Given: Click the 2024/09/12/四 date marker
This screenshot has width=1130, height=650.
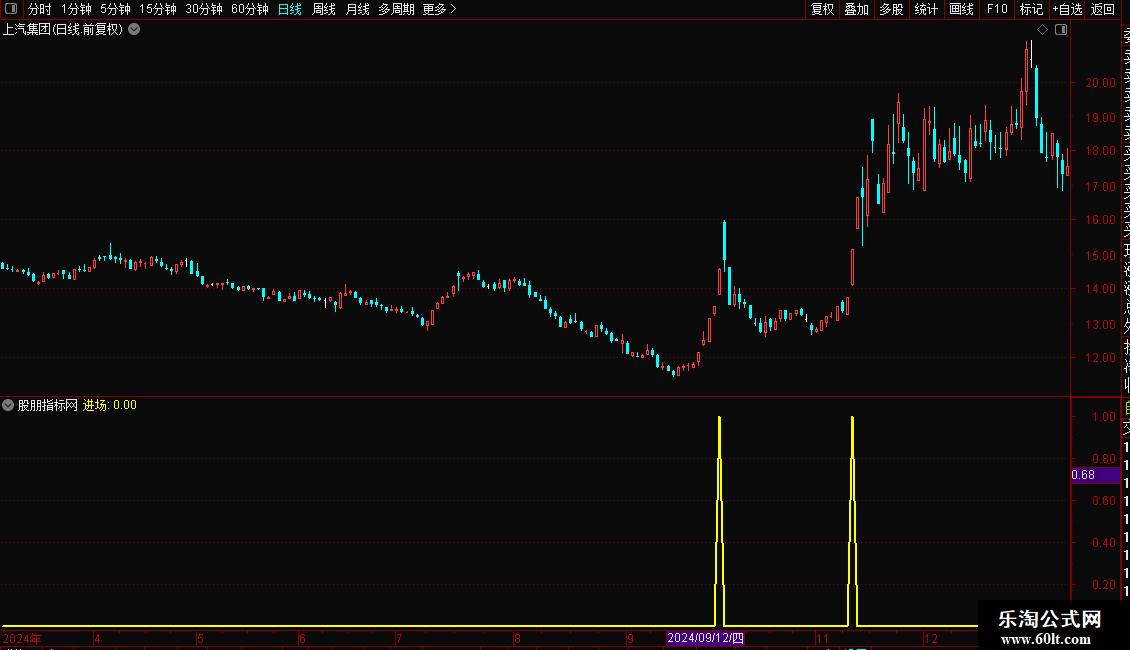Looking at the screenshot, I should [x=705, y=638].
